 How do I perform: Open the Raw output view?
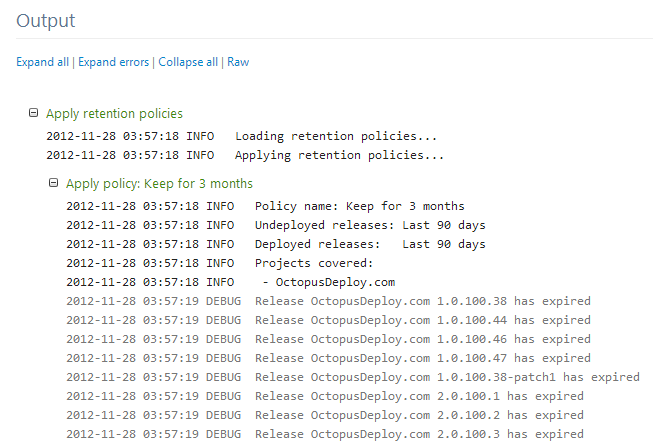coord(238,62)
